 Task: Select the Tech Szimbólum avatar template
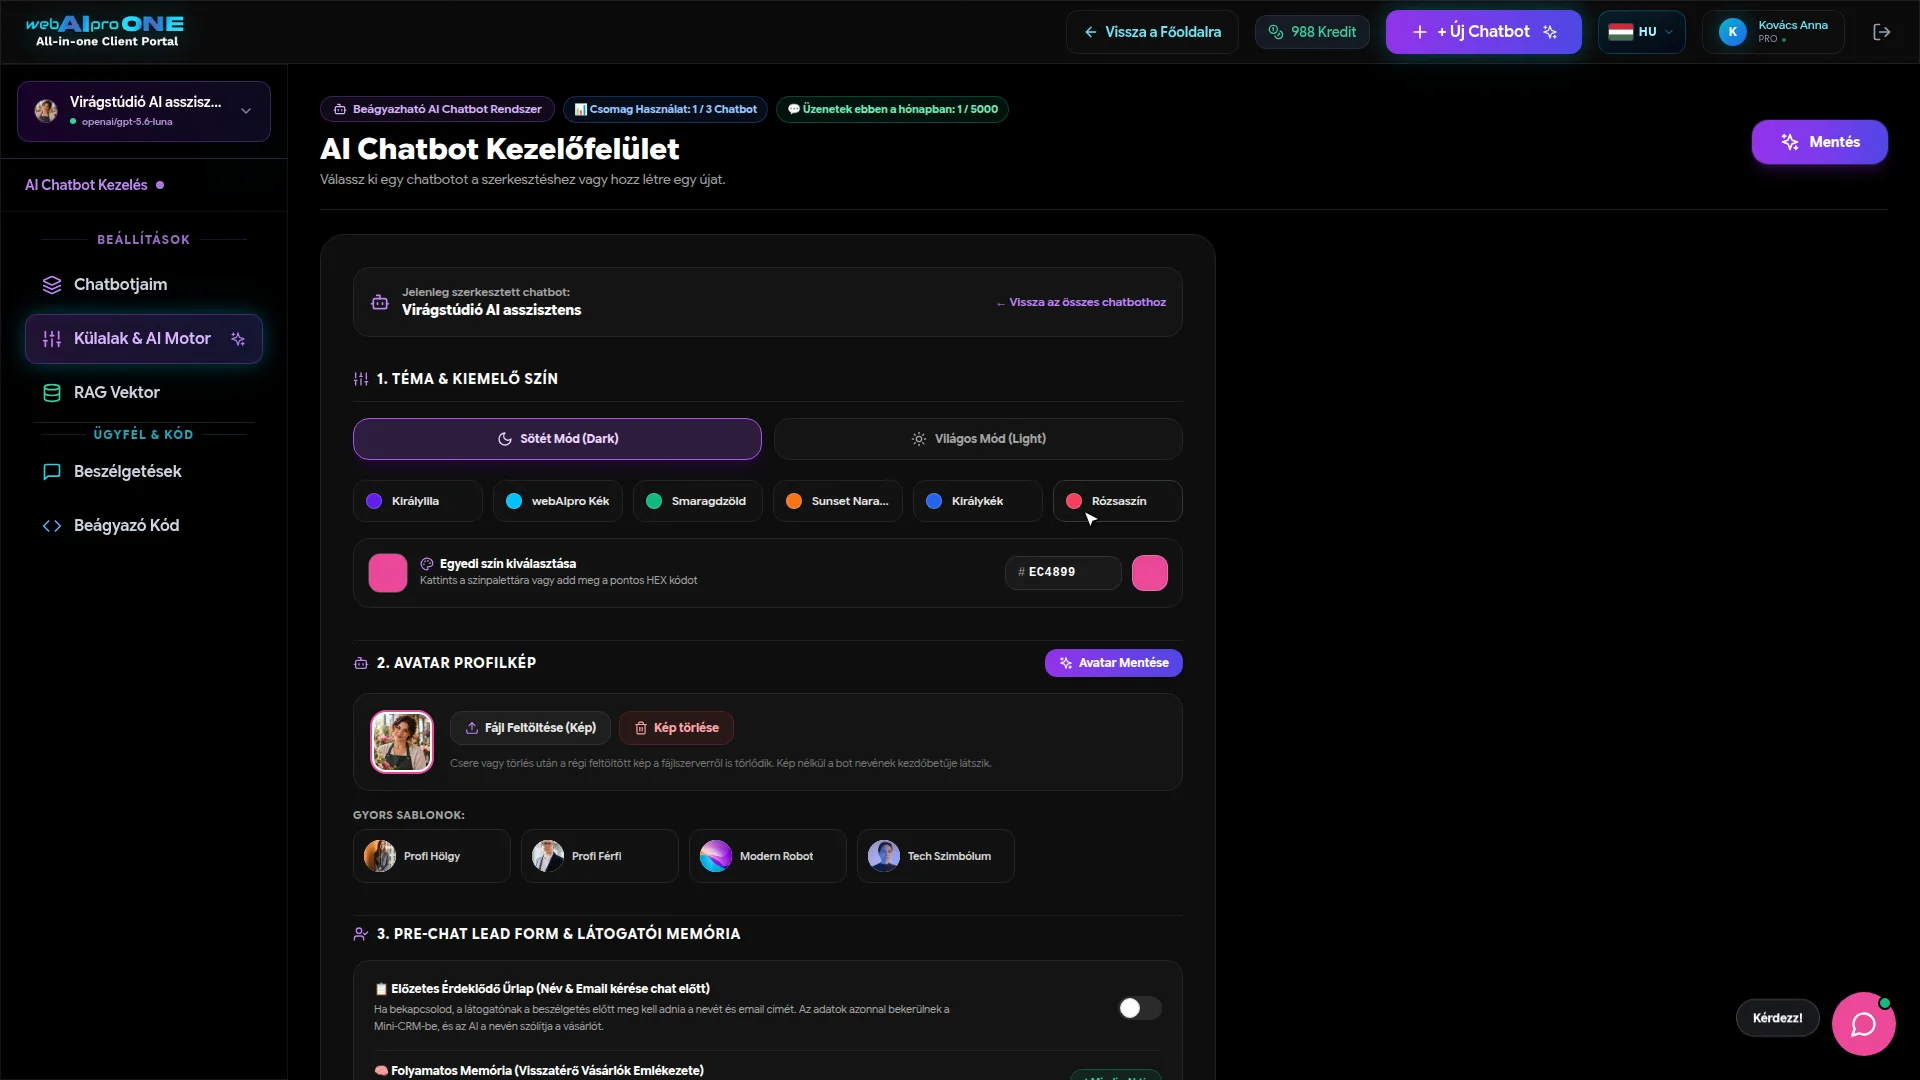coord(936,856)
